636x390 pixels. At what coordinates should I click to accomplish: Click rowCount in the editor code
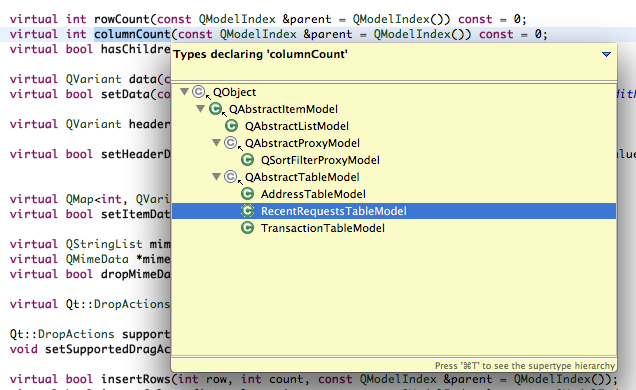coord(122,19)
